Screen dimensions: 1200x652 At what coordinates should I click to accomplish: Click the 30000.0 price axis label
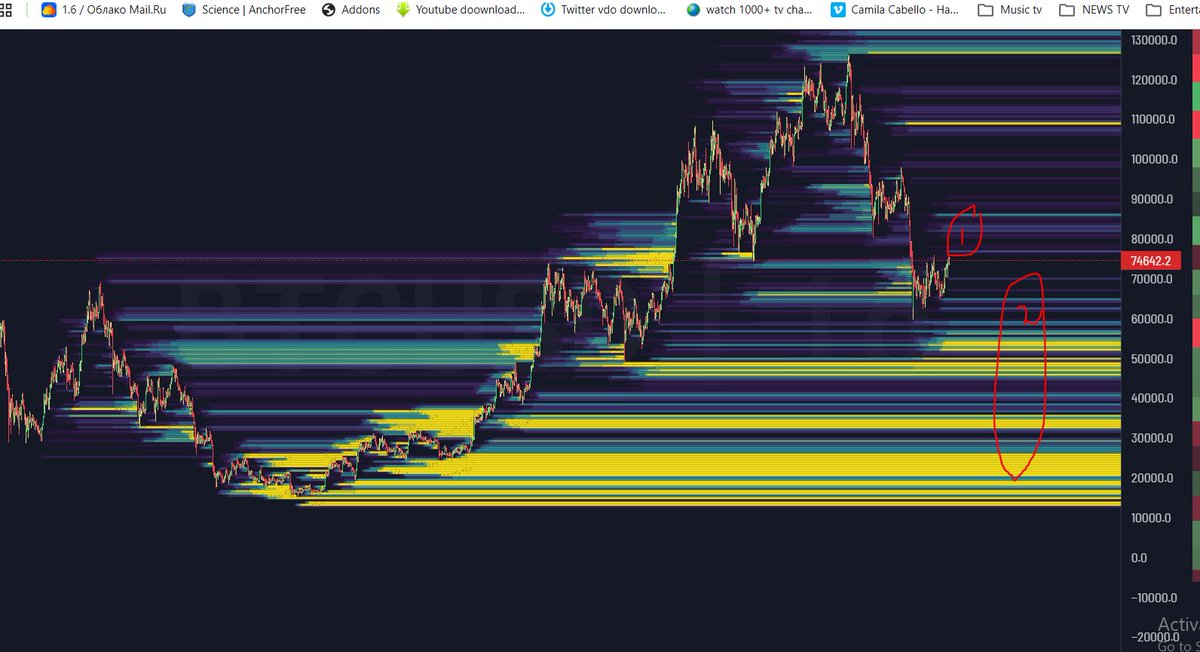point(1154,438)
